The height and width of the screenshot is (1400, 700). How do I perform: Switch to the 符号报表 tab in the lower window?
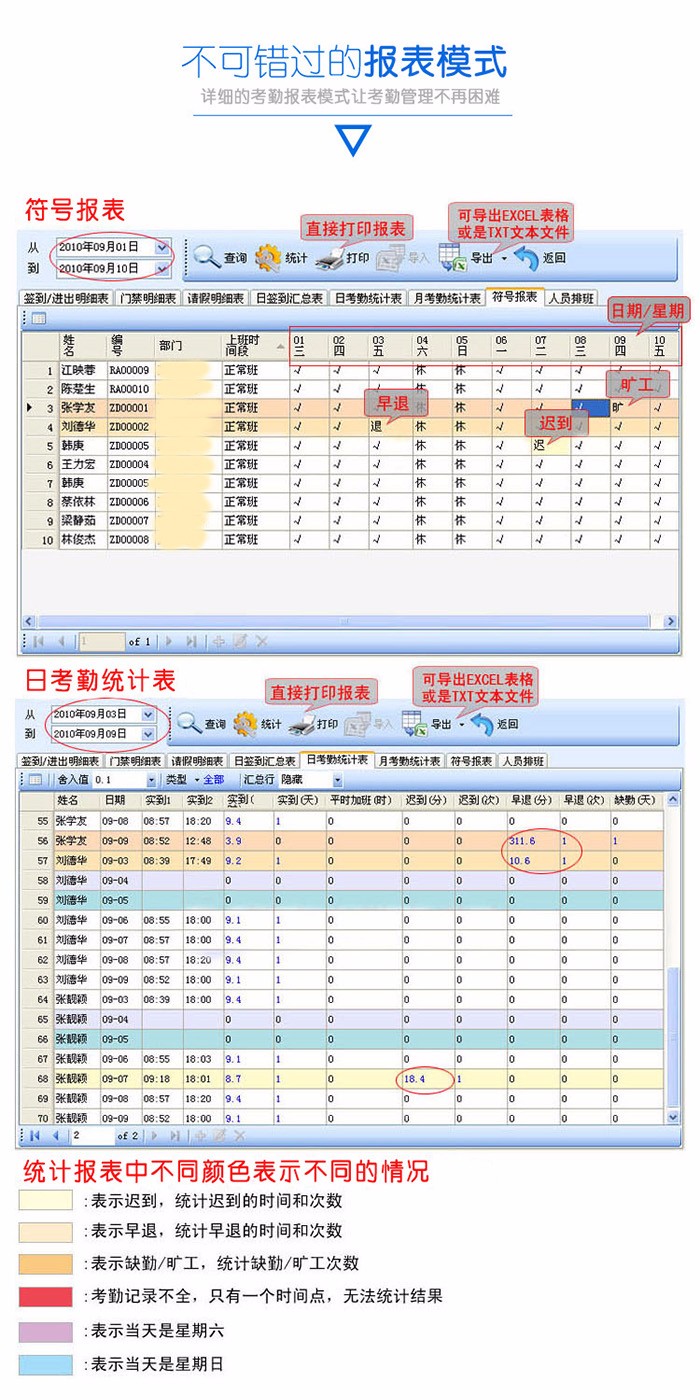(x=472, y=761)
